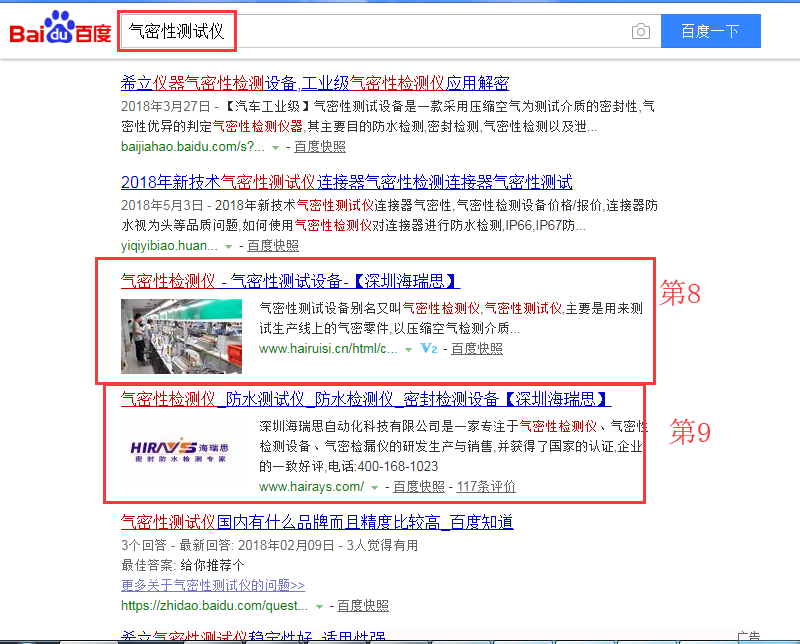
Task: Expand arrow next to yiqiyibiao.huan URL
Action: (227, 246)
